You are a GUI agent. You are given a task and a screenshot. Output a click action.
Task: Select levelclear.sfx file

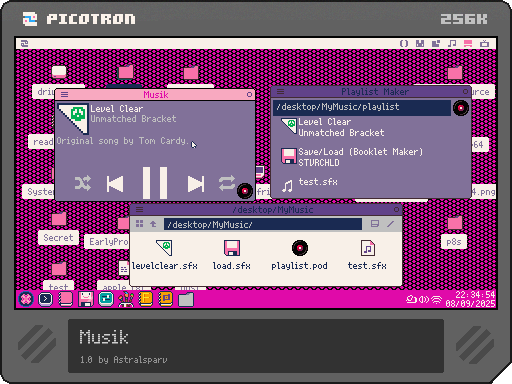[164, 255]
